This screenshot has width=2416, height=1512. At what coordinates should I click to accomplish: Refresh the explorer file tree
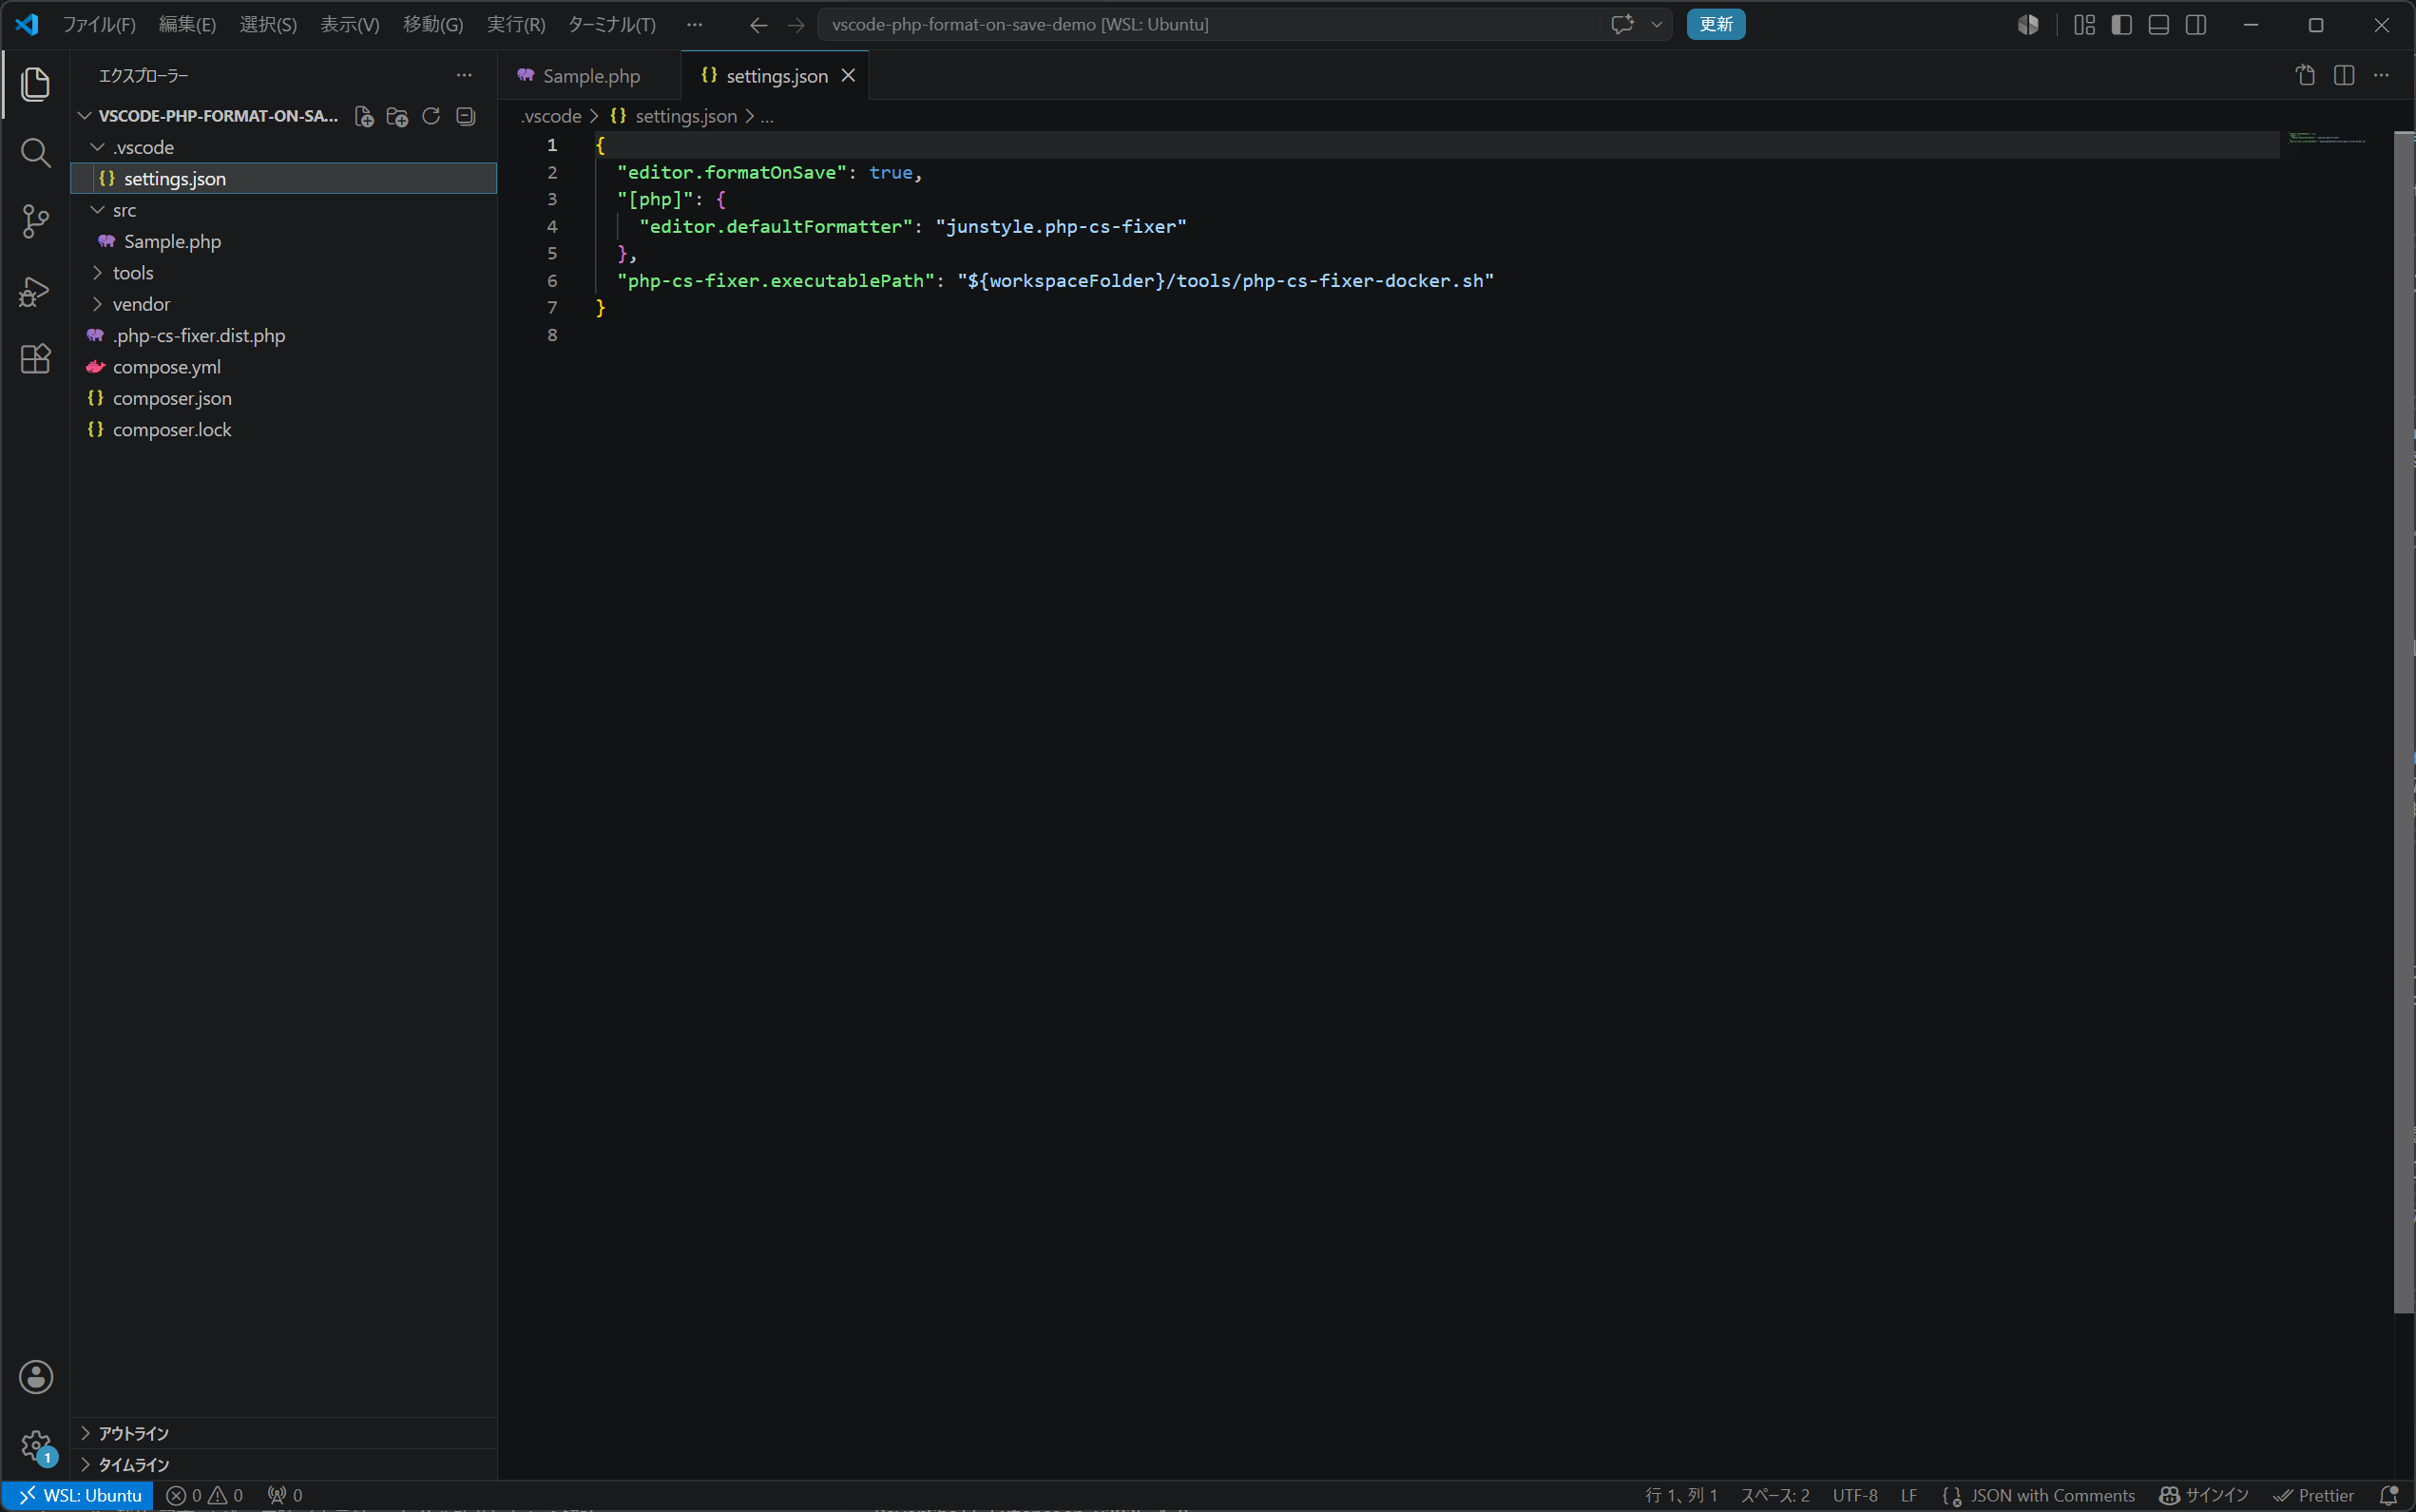[431, 117]
